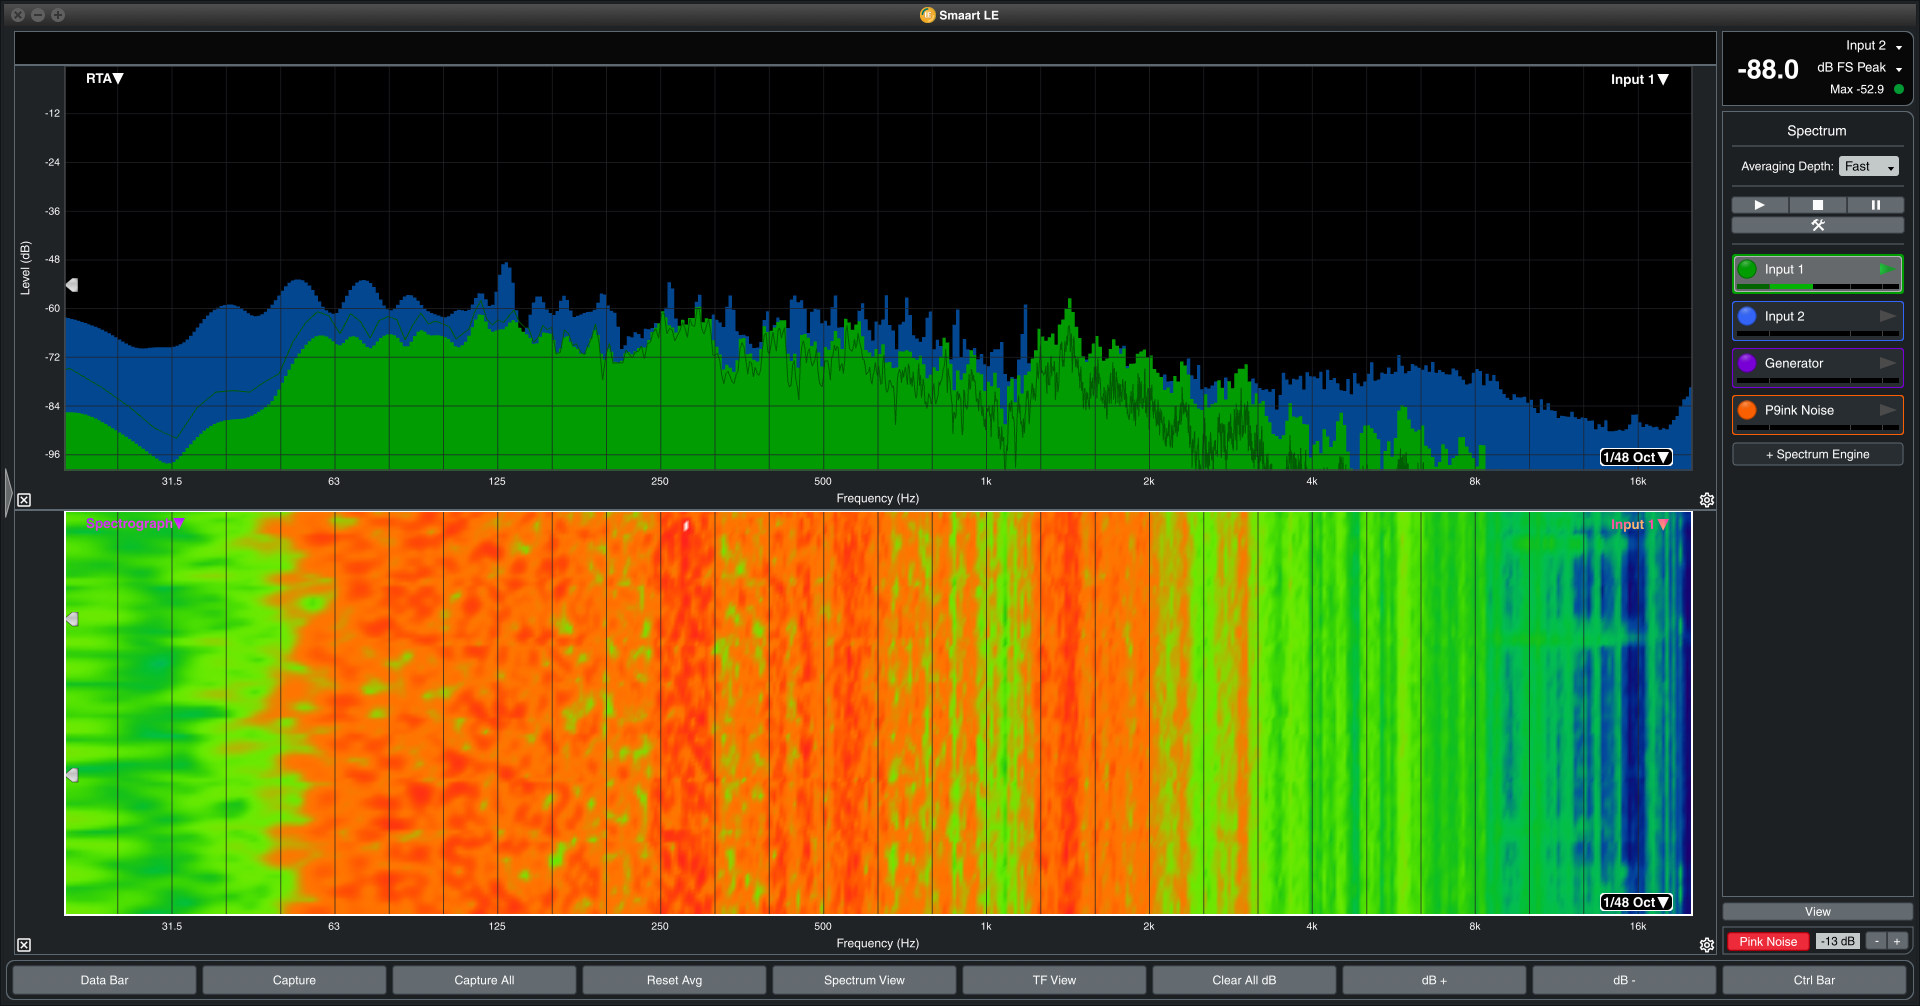Close the RTA pane with X box
The image size is (1920, 1006).
point(24,500)
